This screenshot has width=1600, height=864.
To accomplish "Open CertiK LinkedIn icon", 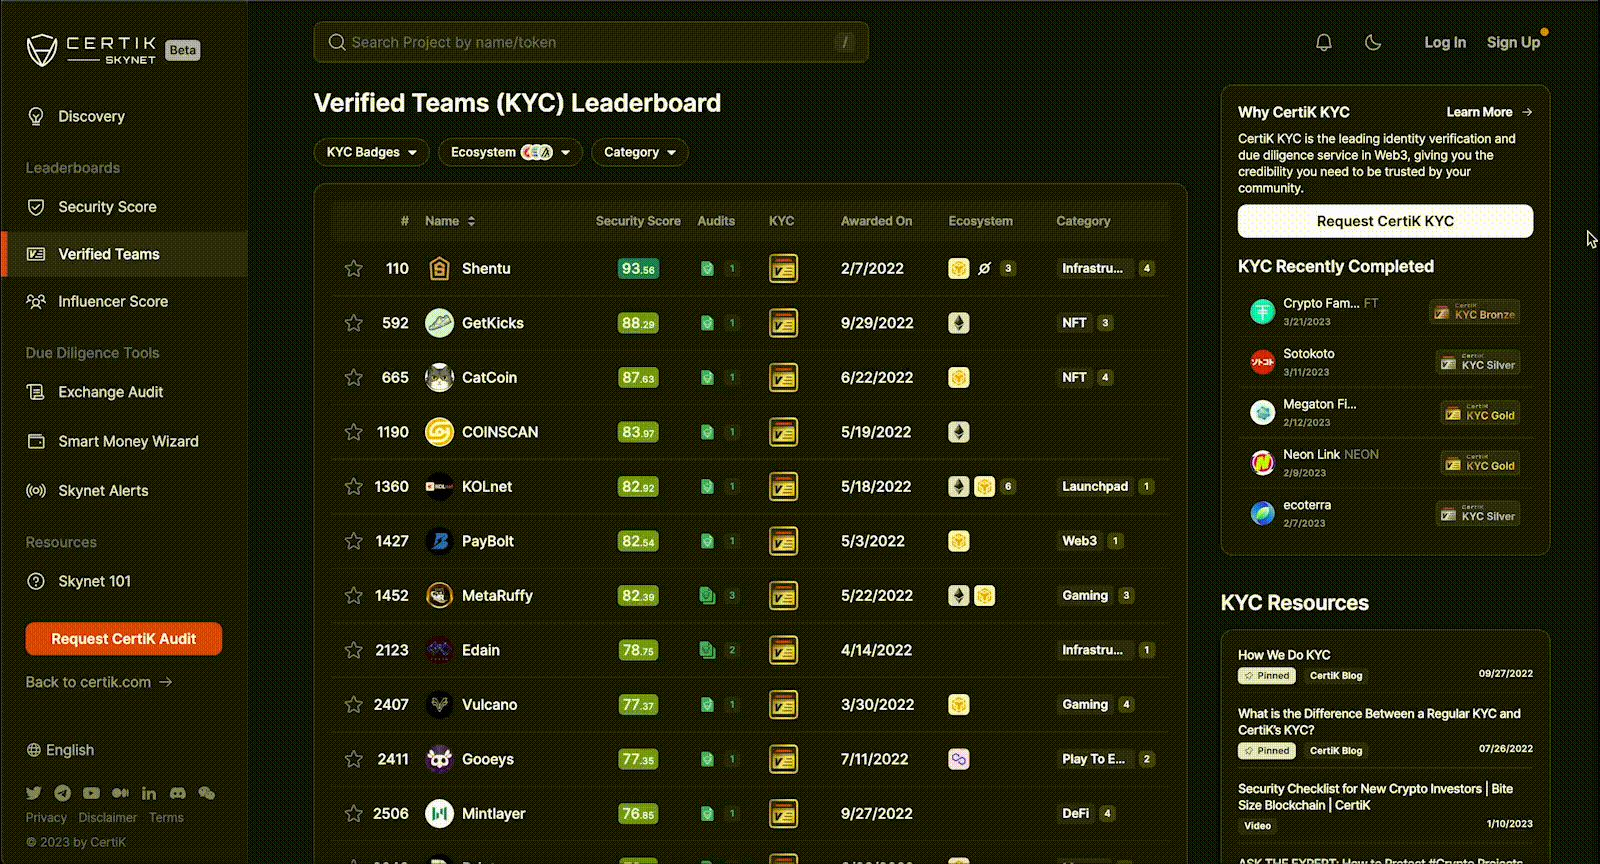I will [x=149, y=793].
